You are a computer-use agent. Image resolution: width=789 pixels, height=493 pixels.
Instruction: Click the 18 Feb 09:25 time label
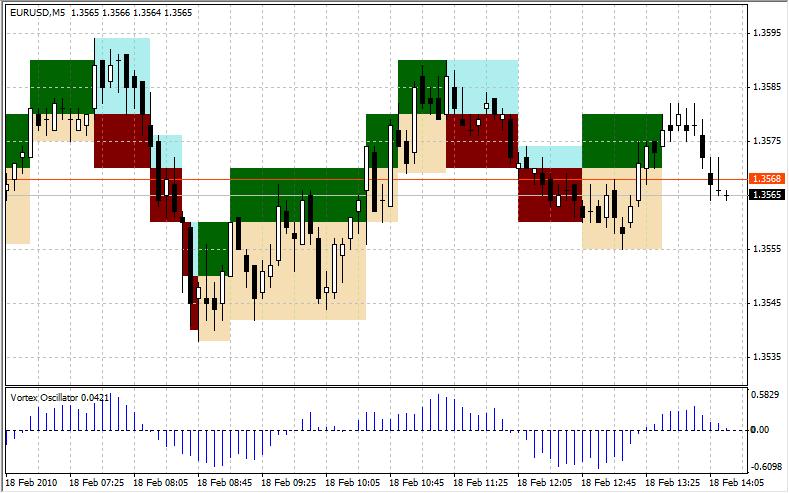pyautogui.click(x=289, y=483)
